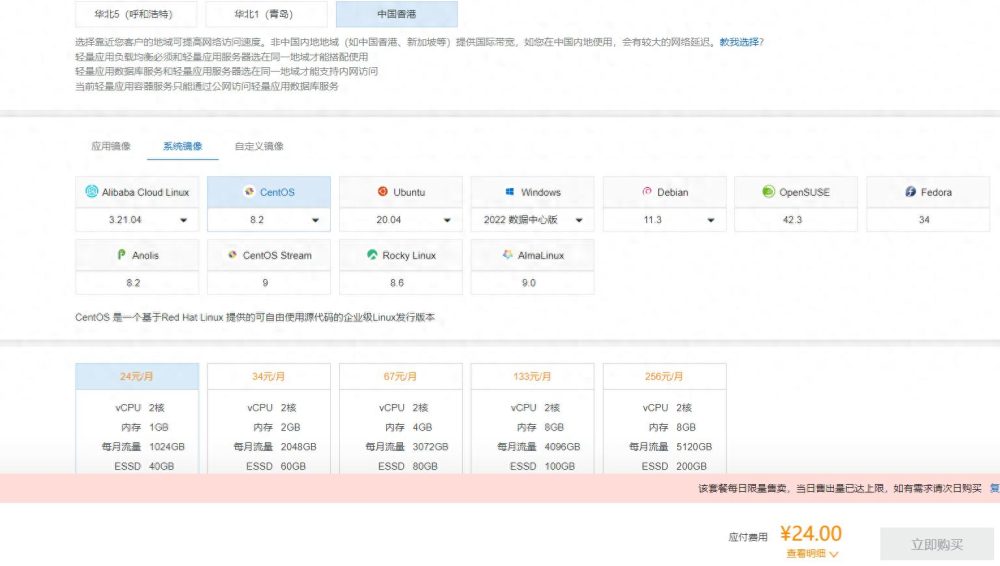1000x566 pixels.
Task: Select region 华北1 (青岛)
Action: pyautogui.click(x=267, y=14)
